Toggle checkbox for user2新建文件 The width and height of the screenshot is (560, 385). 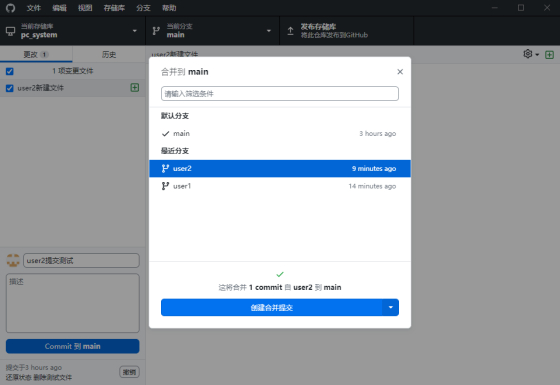coord(10,88)
